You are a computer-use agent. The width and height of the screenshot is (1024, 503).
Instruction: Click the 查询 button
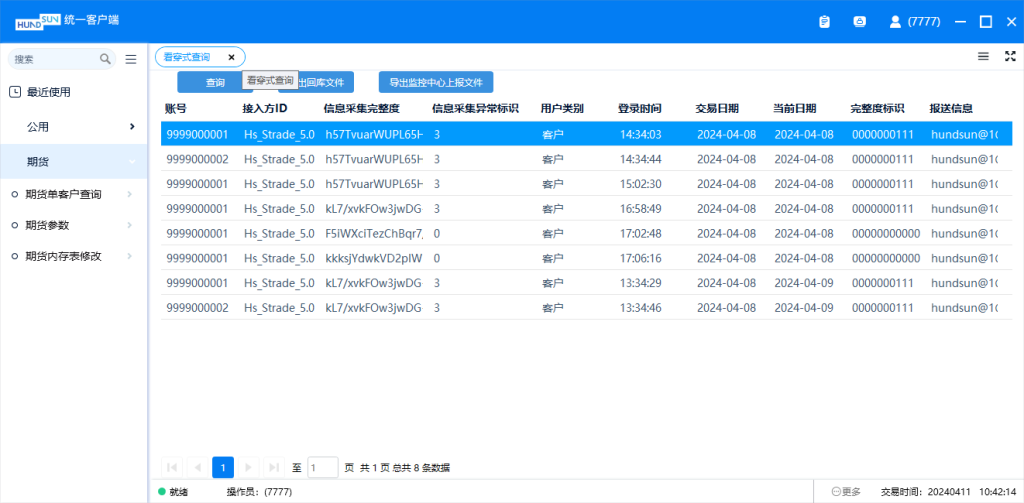click(x=214, y=83)
